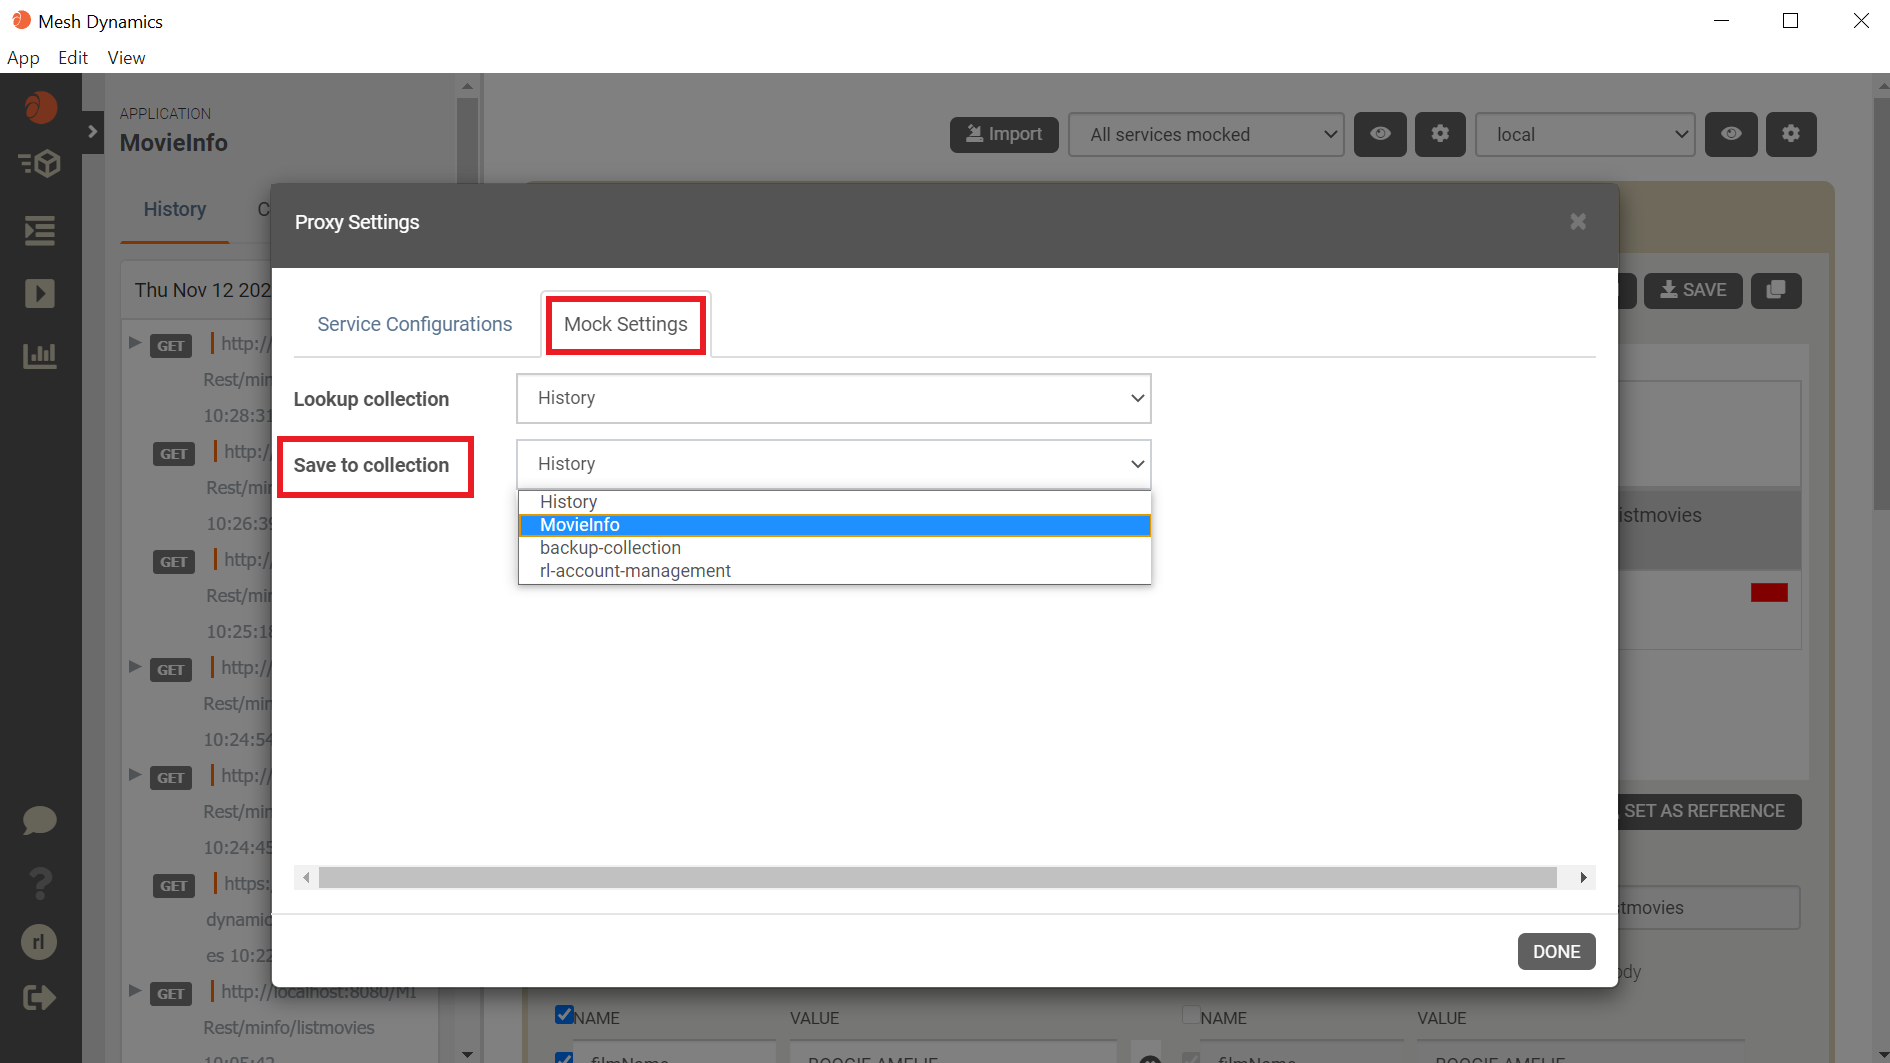The height and width of the screenshot is (1063, 1890).
Task: Click the gear icon beside mock services dropdown
Action: coord(1440,134)
